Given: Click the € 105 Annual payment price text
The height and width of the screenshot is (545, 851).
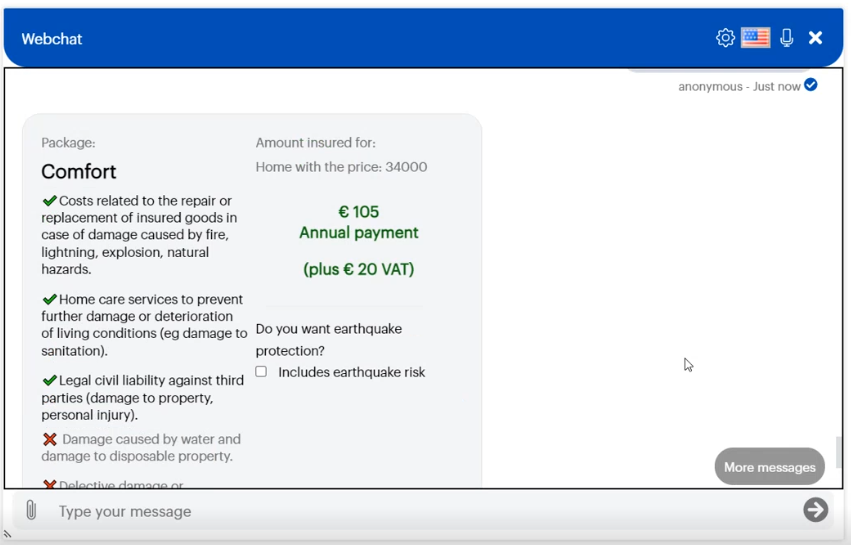Looking at the screenshot, I should (359, 222).
